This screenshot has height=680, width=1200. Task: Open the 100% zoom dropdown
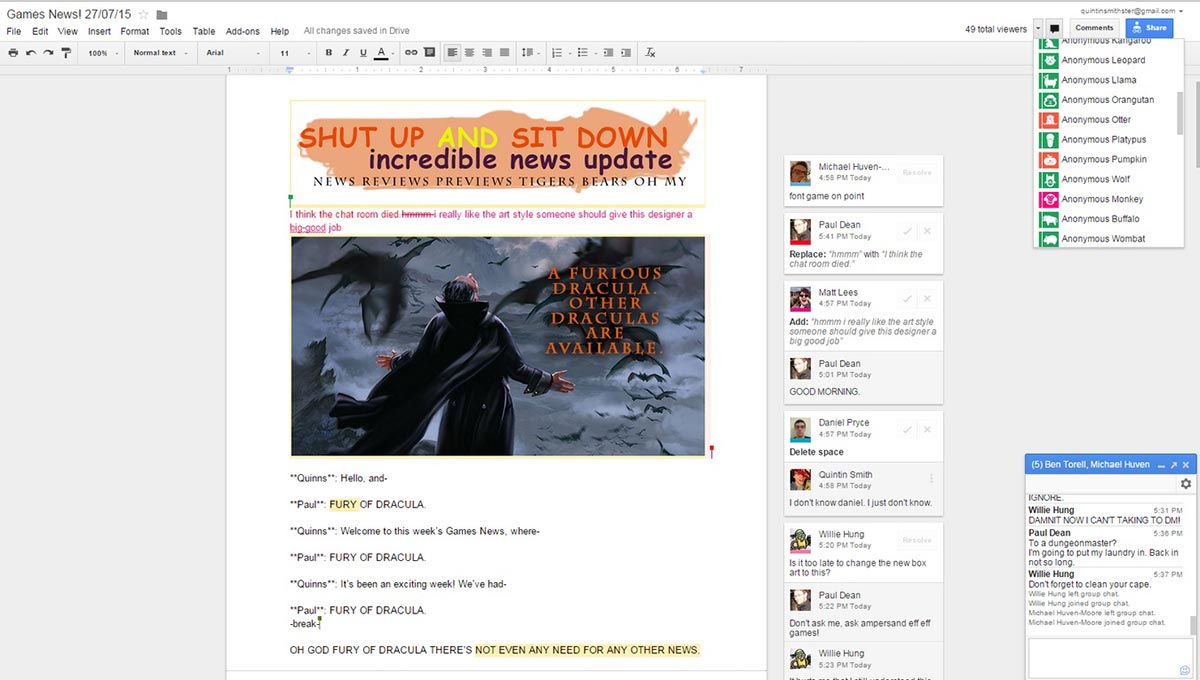point(102,53)
